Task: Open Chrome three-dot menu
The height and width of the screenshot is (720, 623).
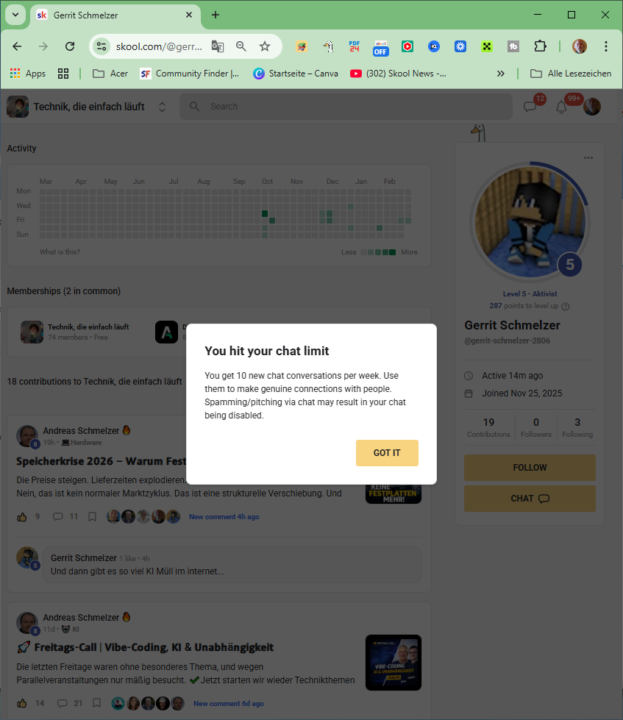Action: pyautogui.click(x=606, y=46)
